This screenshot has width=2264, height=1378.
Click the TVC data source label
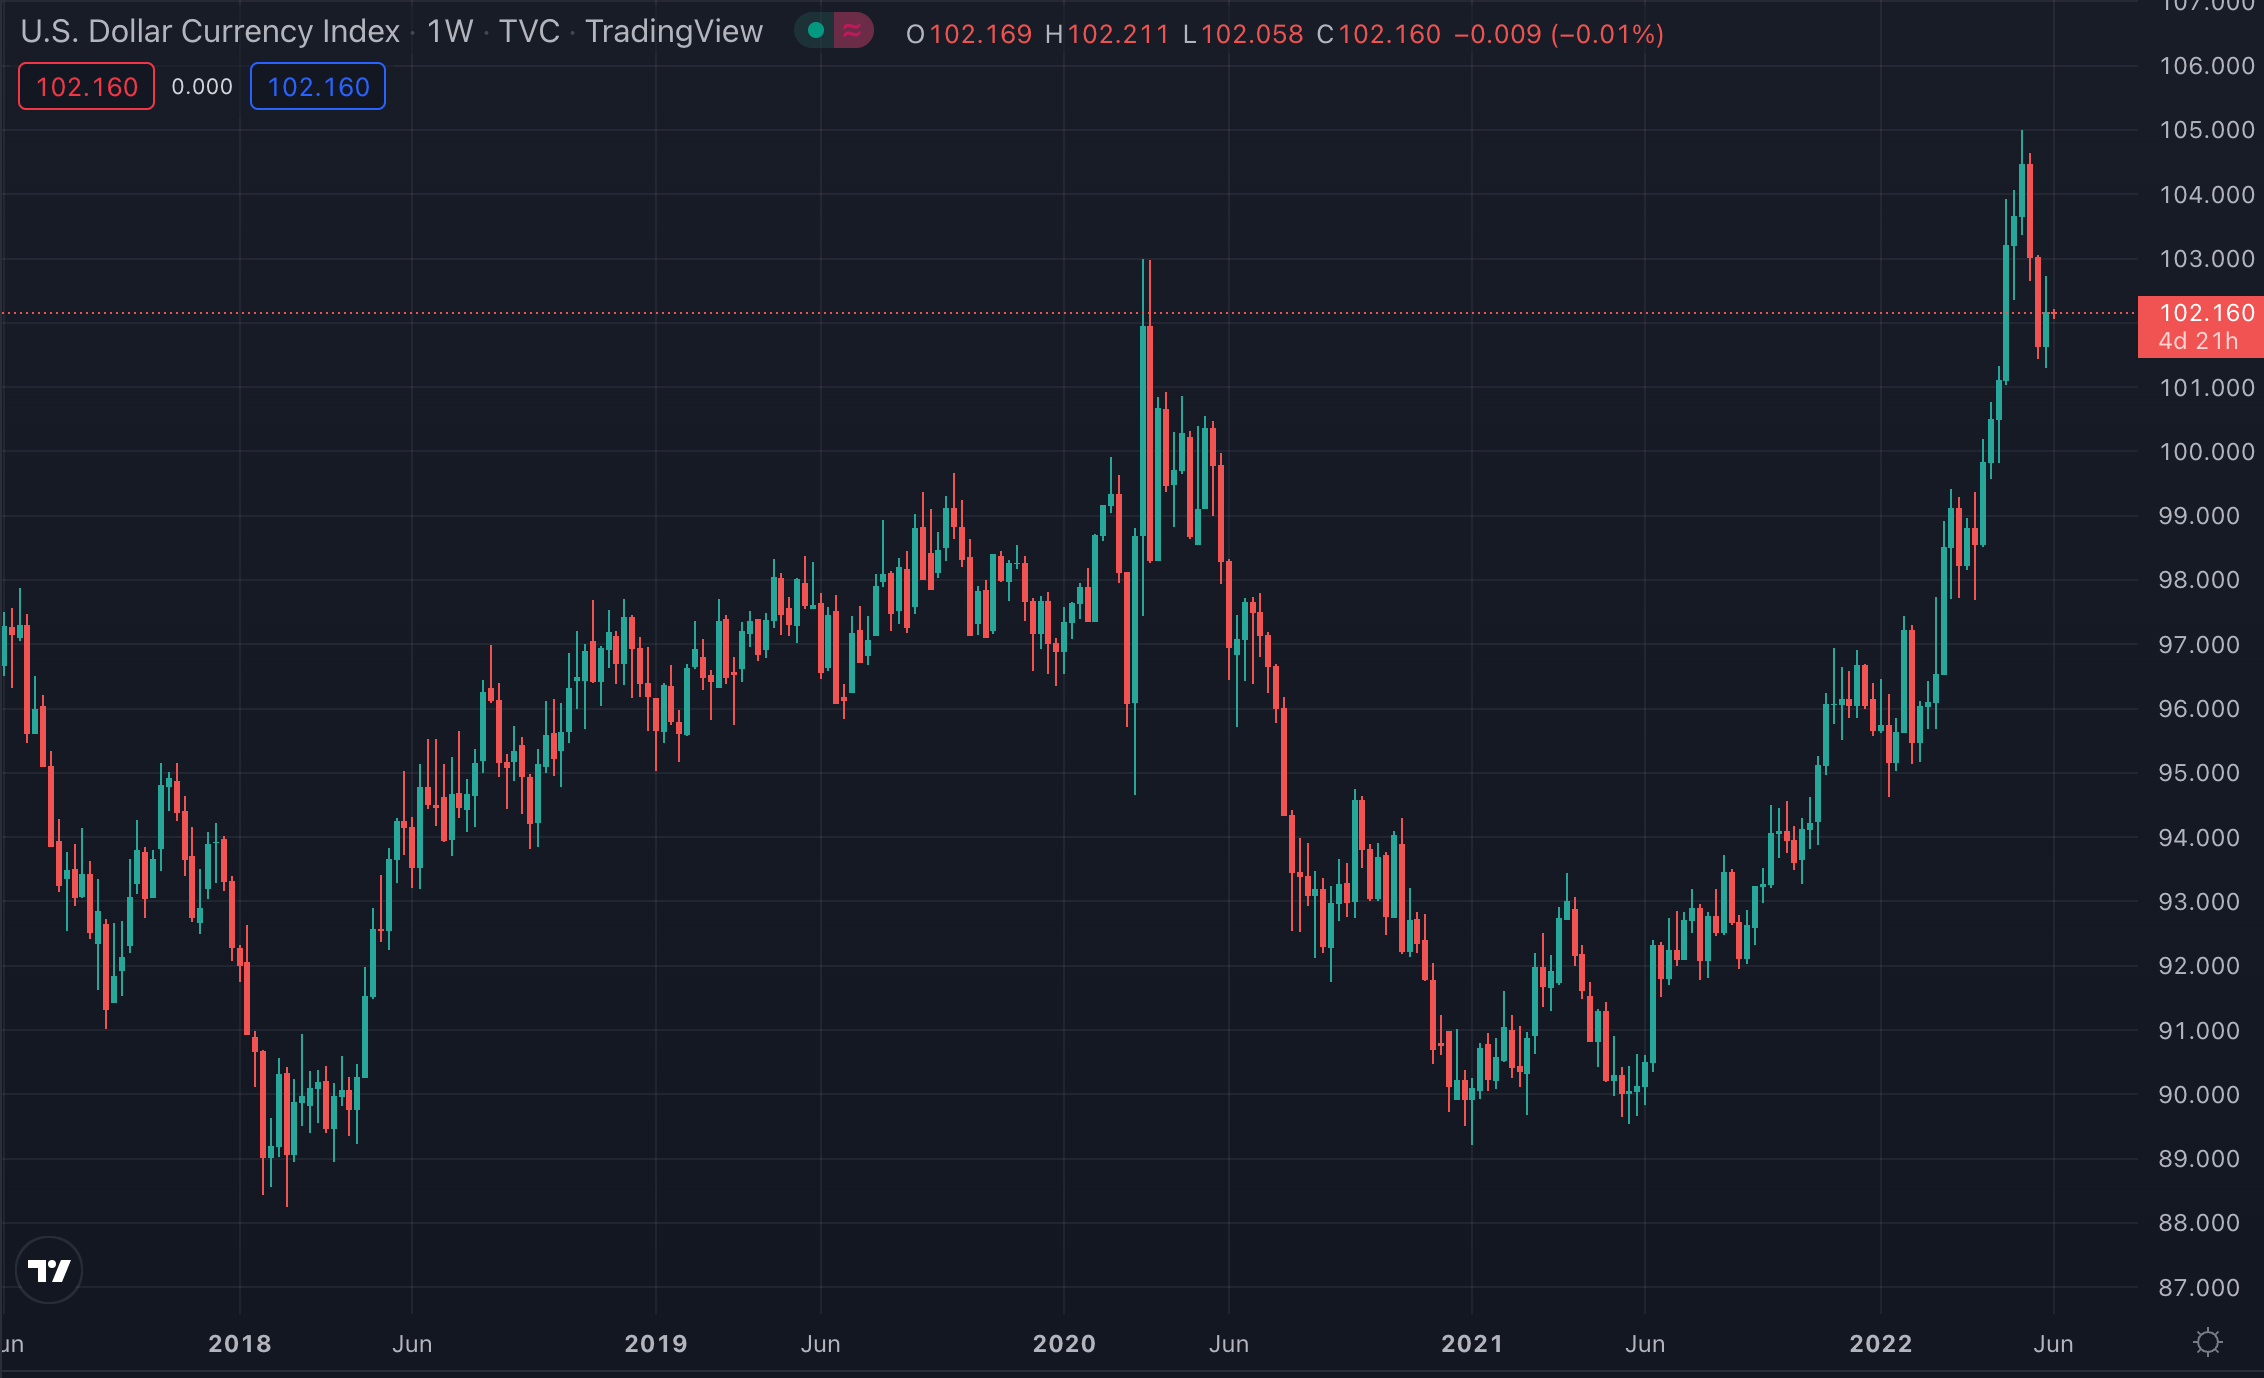[529, 32]
